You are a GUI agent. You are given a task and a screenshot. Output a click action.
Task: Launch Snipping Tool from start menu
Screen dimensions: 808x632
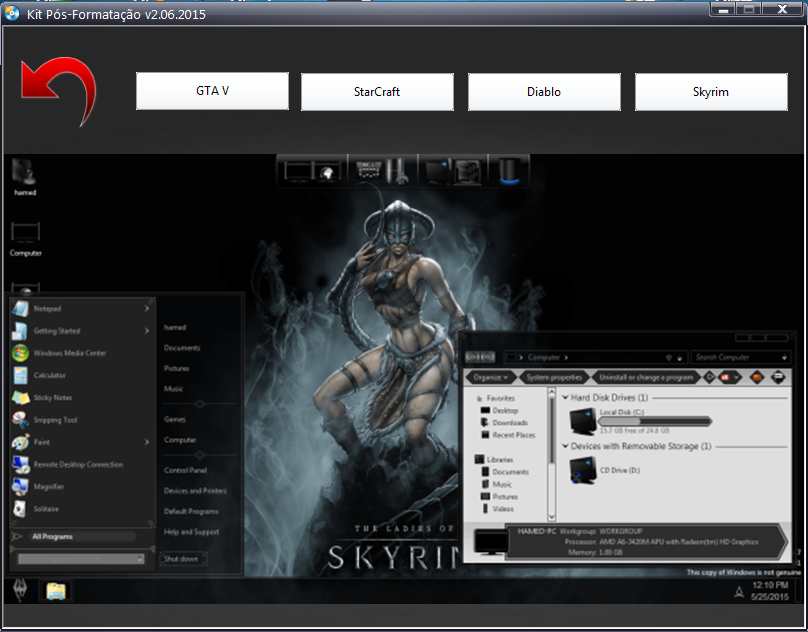click(x=20, y=420)
